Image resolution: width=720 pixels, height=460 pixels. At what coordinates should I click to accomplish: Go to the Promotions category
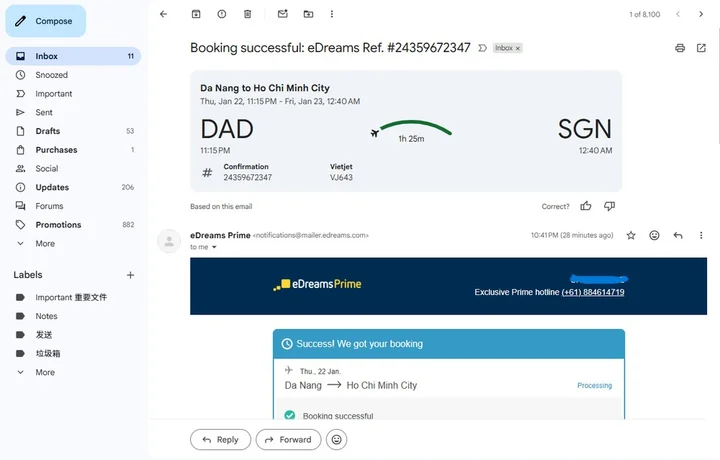(x=58, y=225)
